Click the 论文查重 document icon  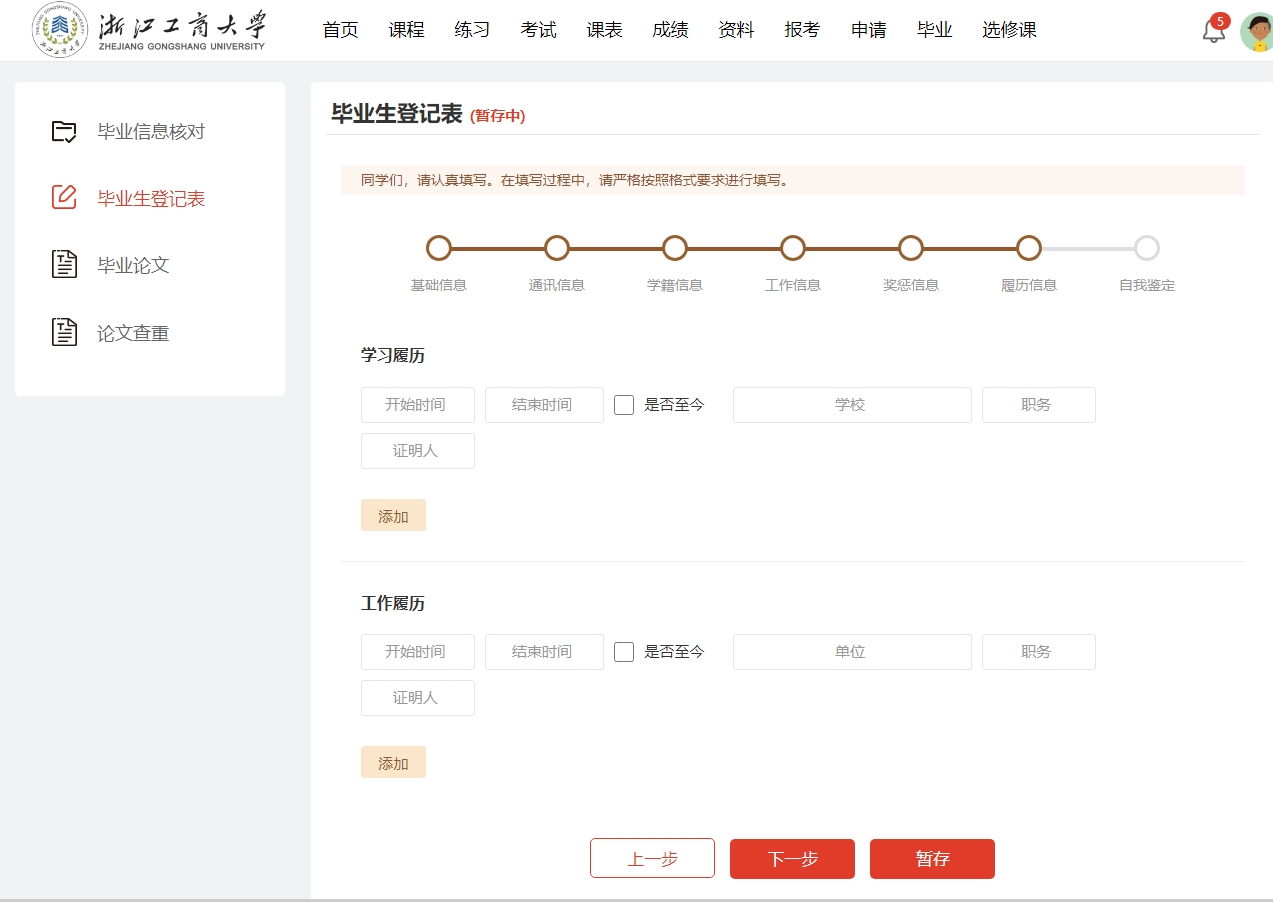(64, 332)
